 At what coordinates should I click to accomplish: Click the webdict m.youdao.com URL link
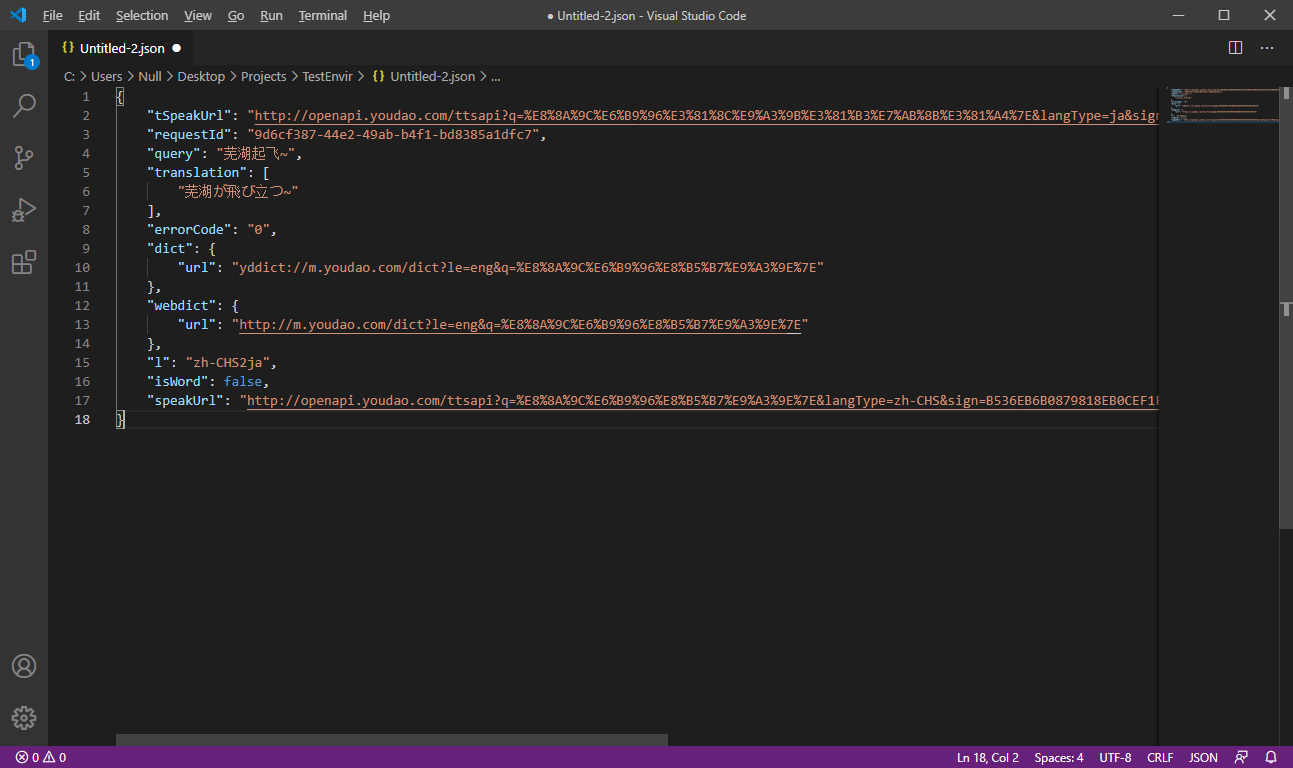coord(520,325)
